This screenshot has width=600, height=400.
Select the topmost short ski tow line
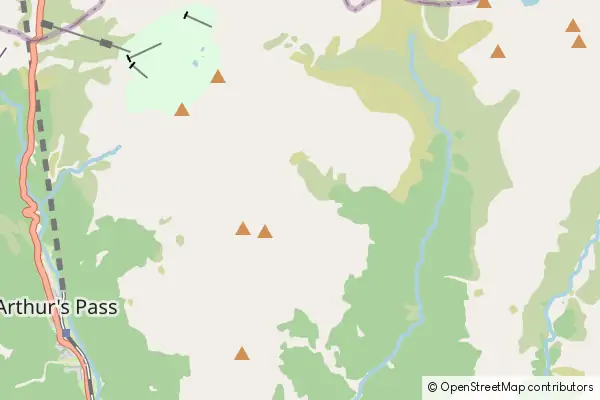point(198,20)
